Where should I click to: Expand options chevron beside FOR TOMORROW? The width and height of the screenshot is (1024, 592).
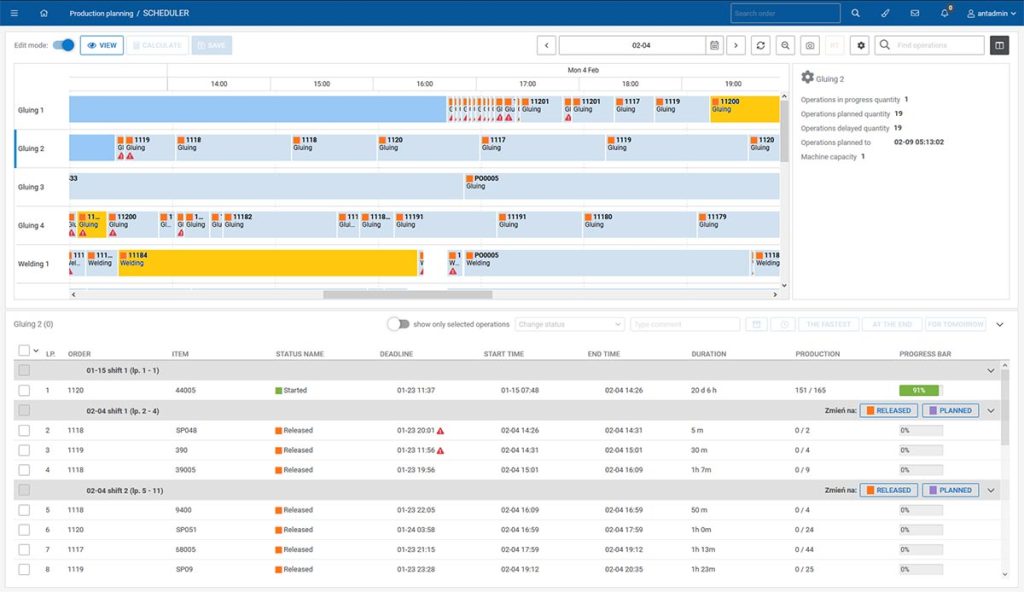pos(1000,324)
